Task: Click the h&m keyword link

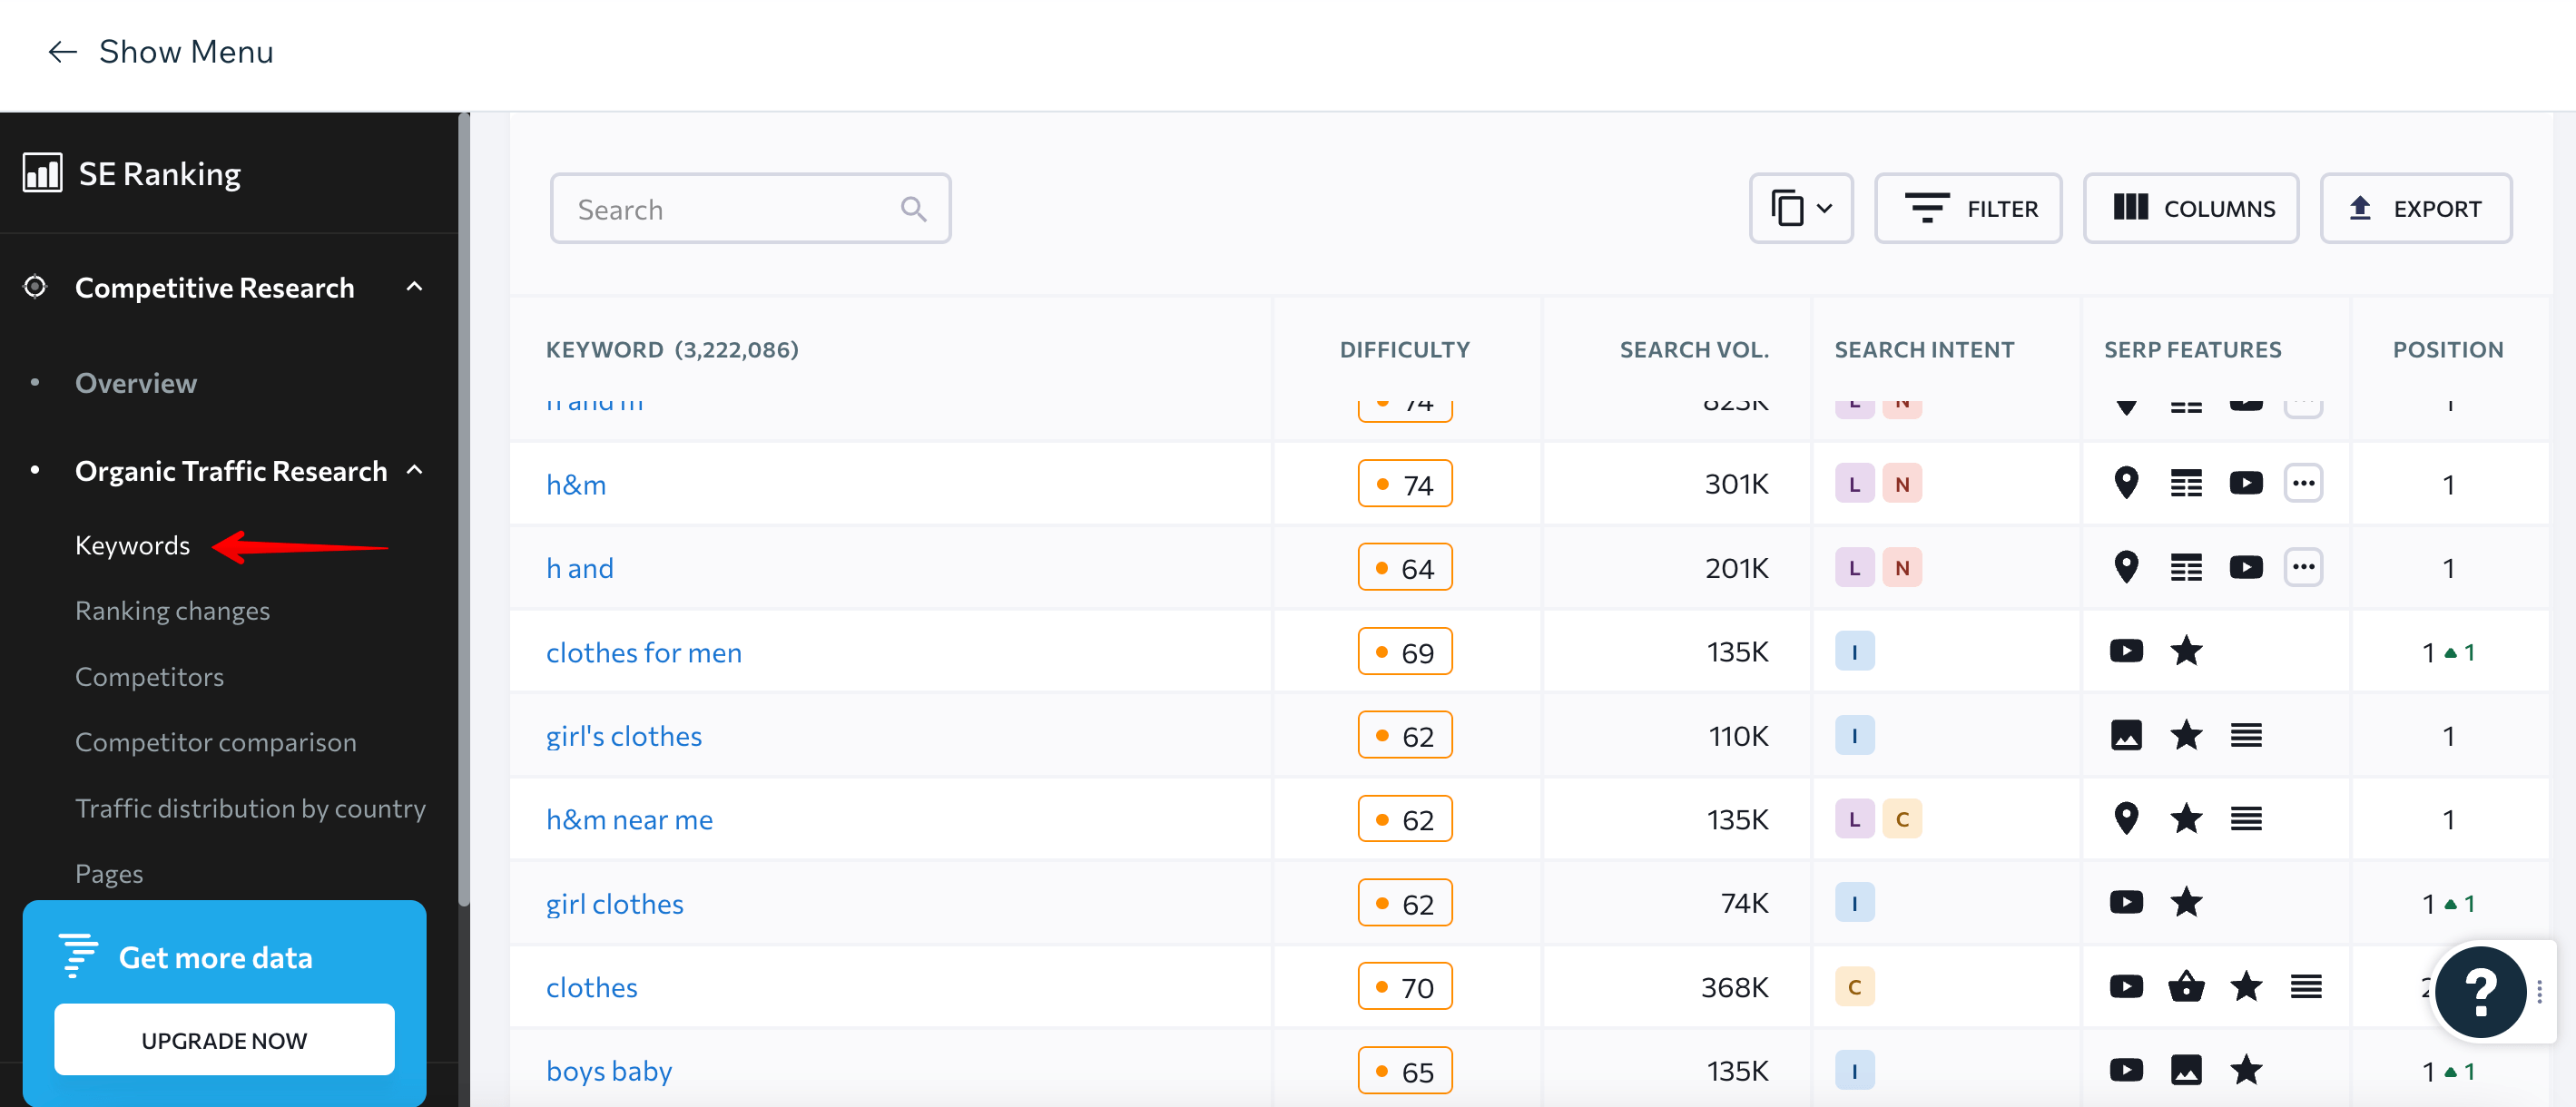Action: pos(582,483)
